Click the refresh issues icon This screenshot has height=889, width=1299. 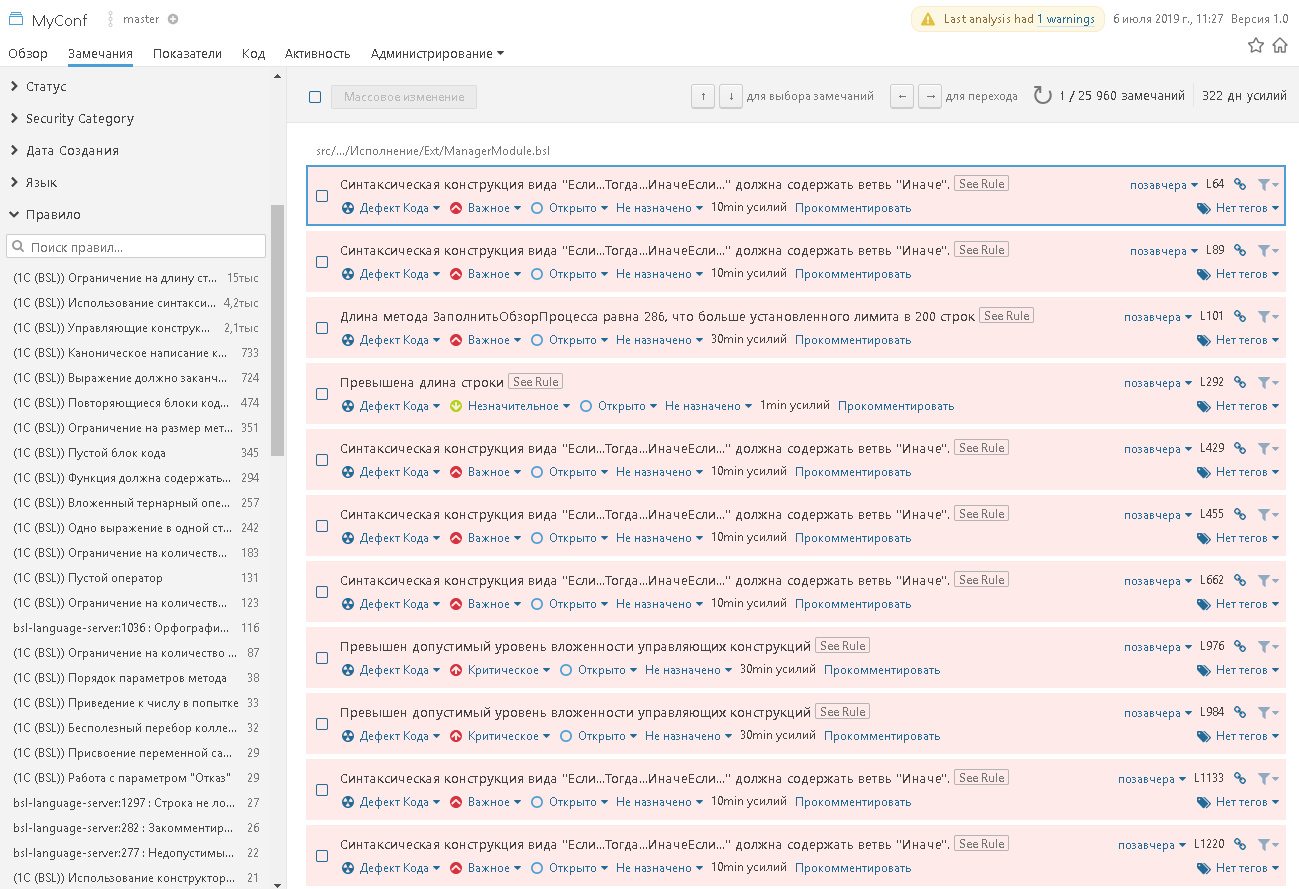[1042, 96]
